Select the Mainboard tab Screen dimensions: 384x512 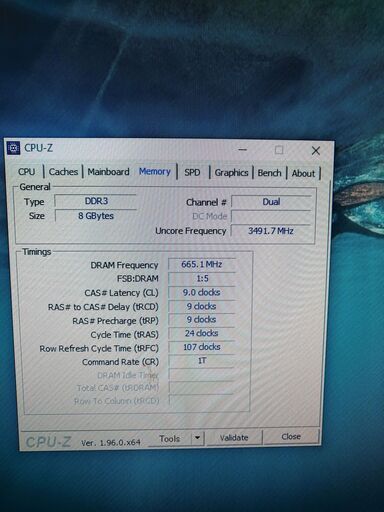108,172
